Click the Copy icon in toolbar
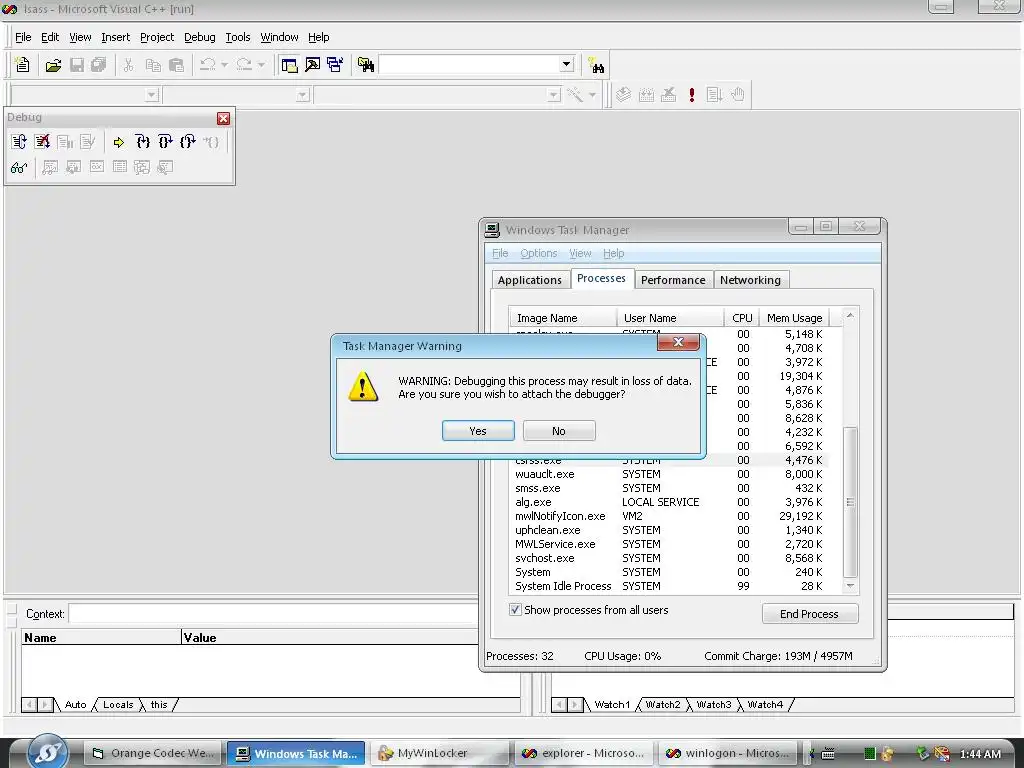 [x=153, y=65]
